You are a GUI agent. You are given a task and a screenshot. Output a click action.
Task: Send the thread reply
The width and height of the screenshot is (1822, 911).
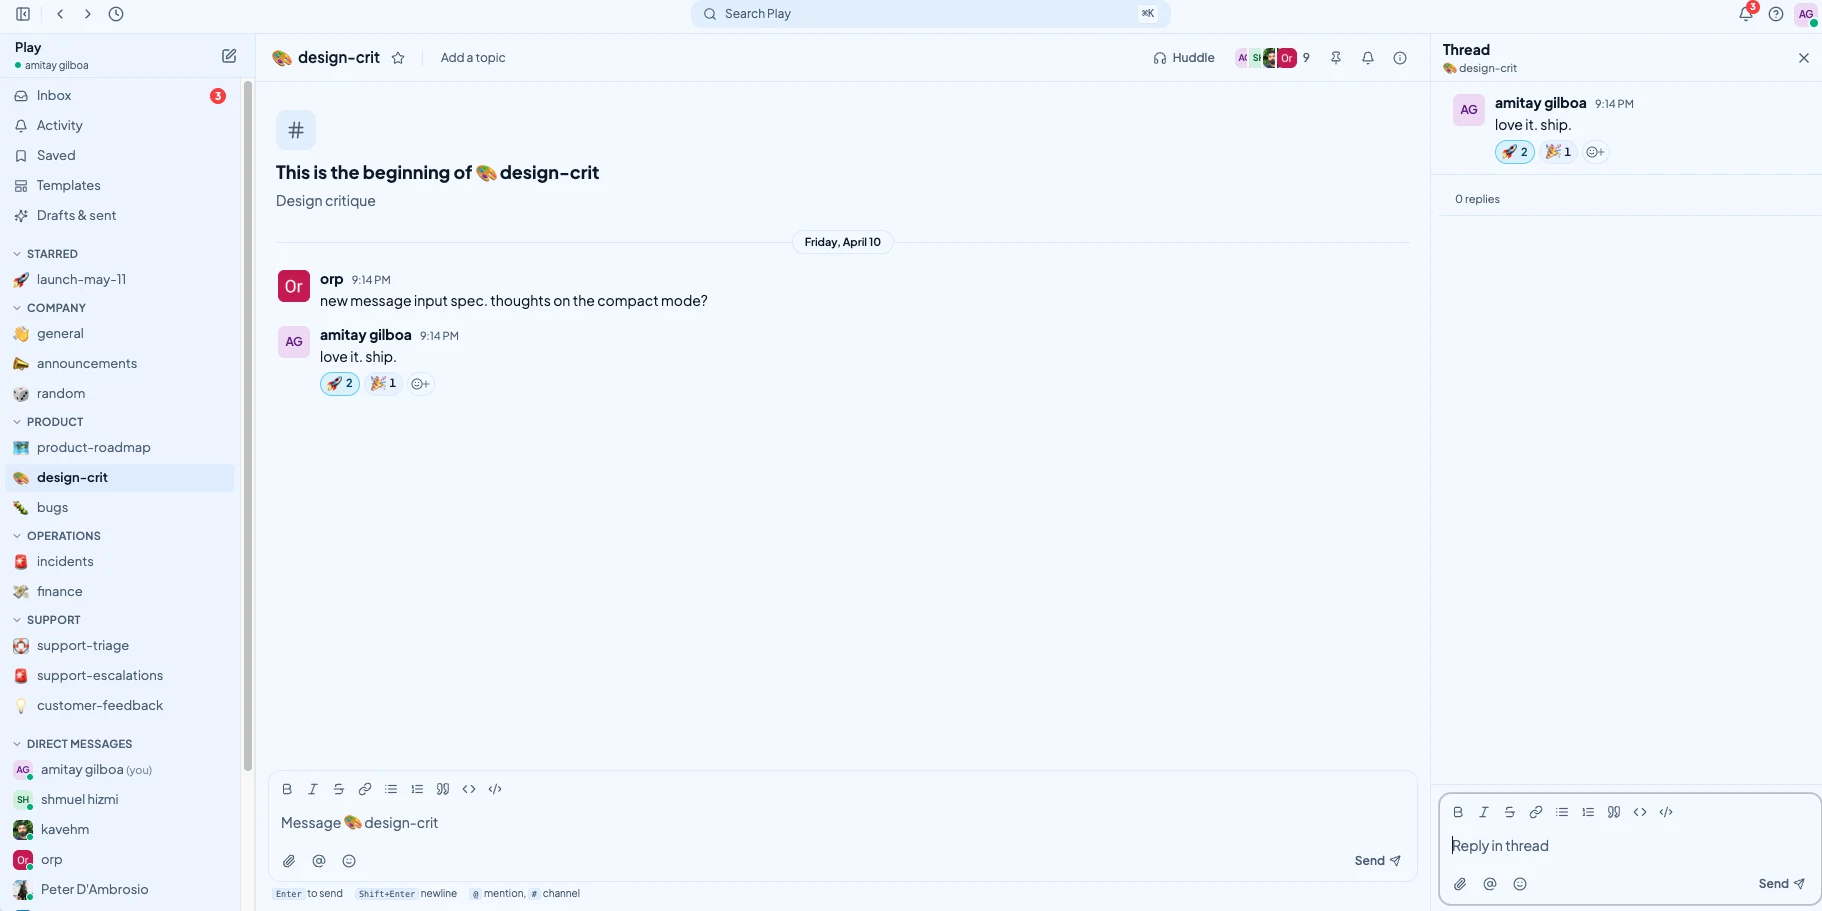(x=1781, y=884)
